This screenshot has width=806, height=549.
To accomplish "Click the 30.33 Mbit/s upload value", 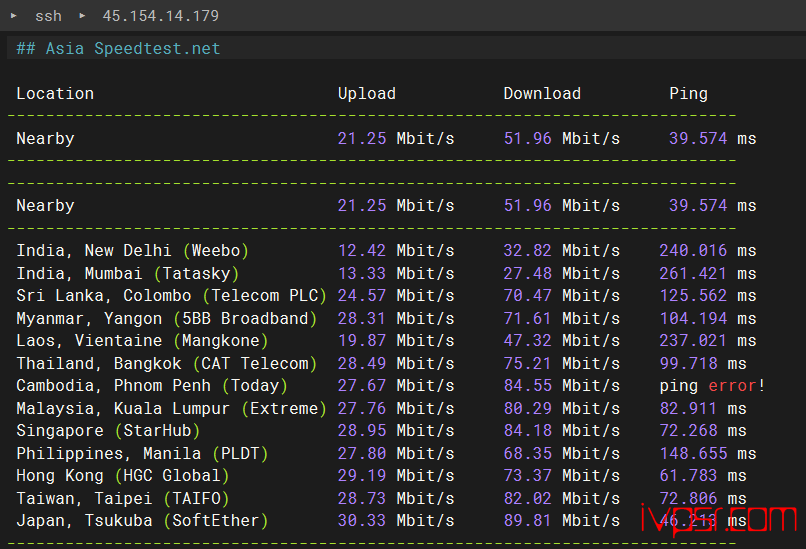I will click(395, 520).
